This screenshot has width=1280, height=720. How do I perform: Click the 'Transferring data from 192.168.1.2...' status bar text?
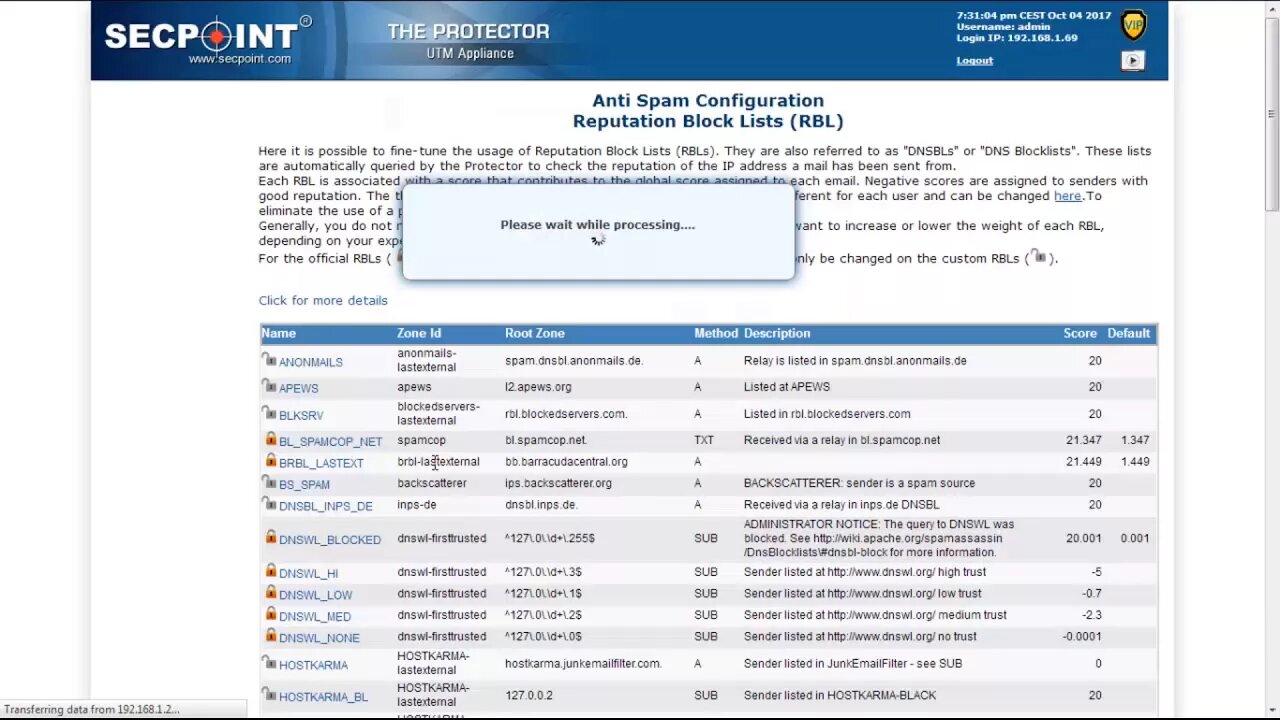tap(92, 709)
